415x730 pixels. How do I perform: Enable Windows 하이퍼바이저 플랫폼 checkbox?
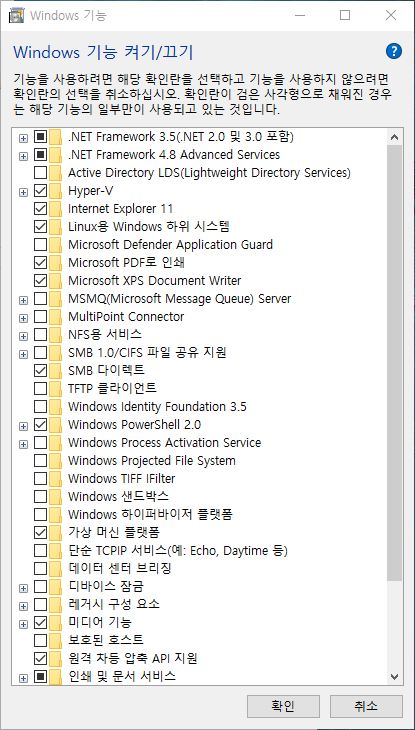[41, 514]
